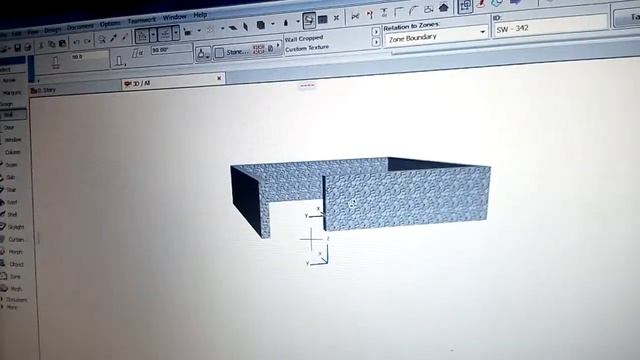Viewport: 640px width, 360px height.
Task: Select the Marquee tool in toolbox
Action: (x=12, y=93)
